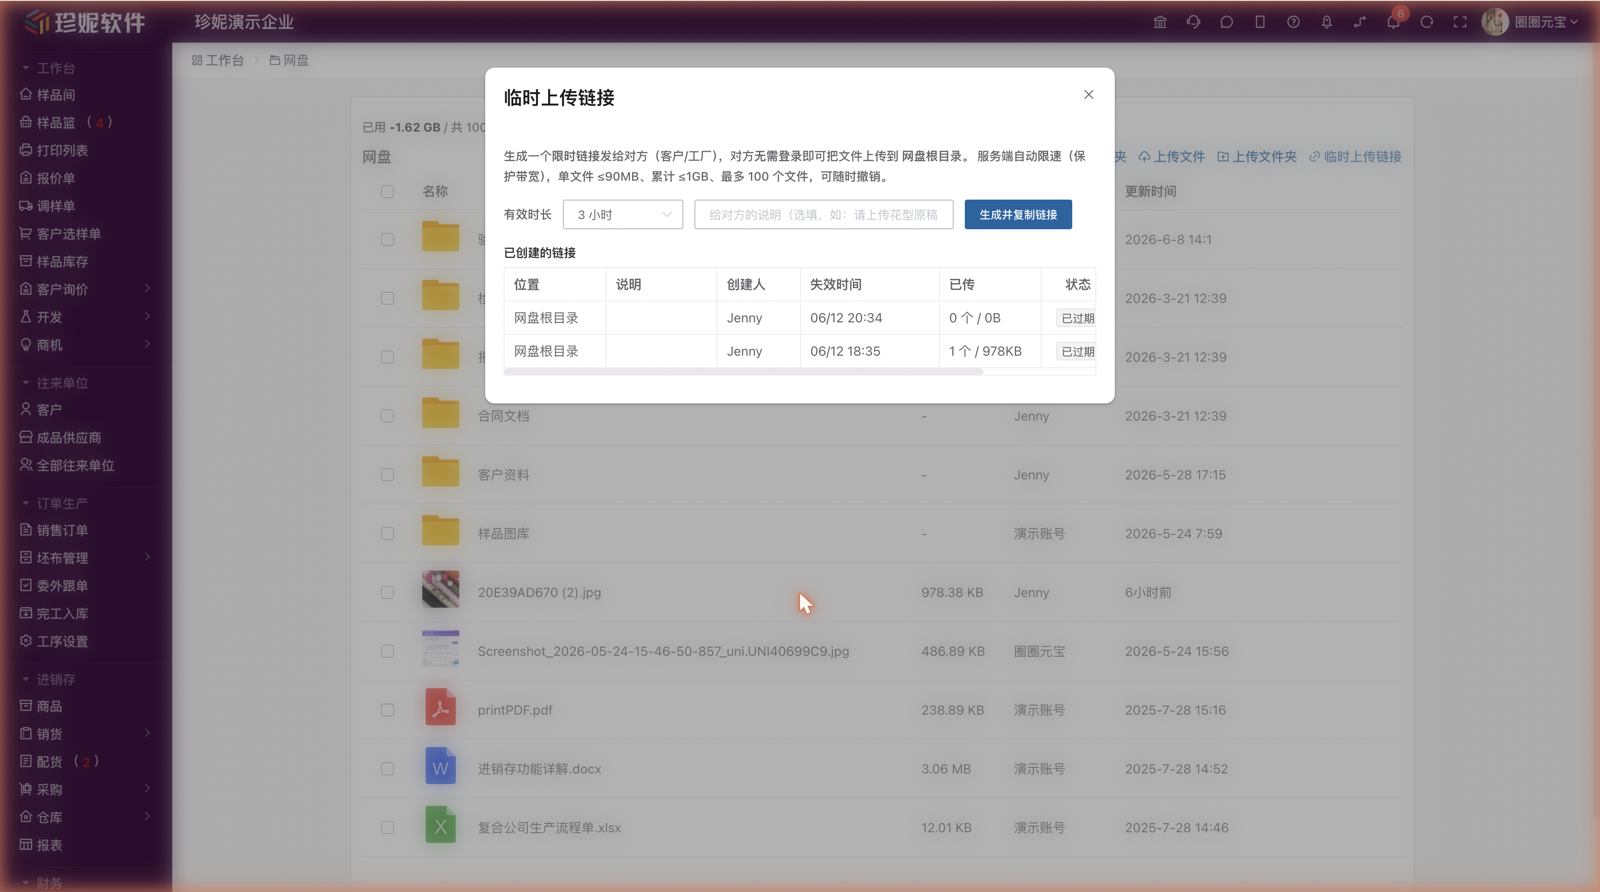This screenshot has height=892, width=1600.
Task: Open notifications bell with badge 6
Action: tap(1393, 22)
